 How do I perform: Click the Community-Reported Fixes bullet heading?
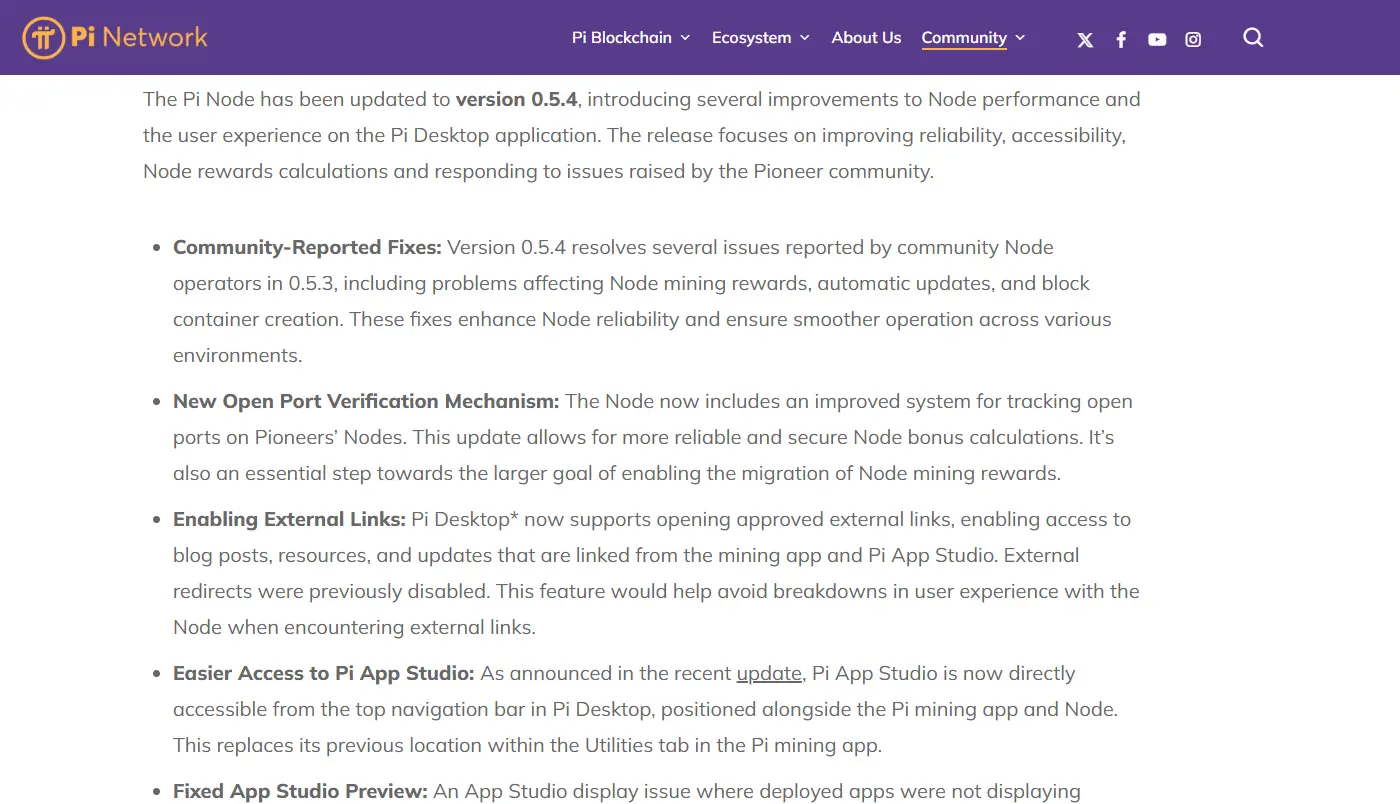[x=307, y=248]
